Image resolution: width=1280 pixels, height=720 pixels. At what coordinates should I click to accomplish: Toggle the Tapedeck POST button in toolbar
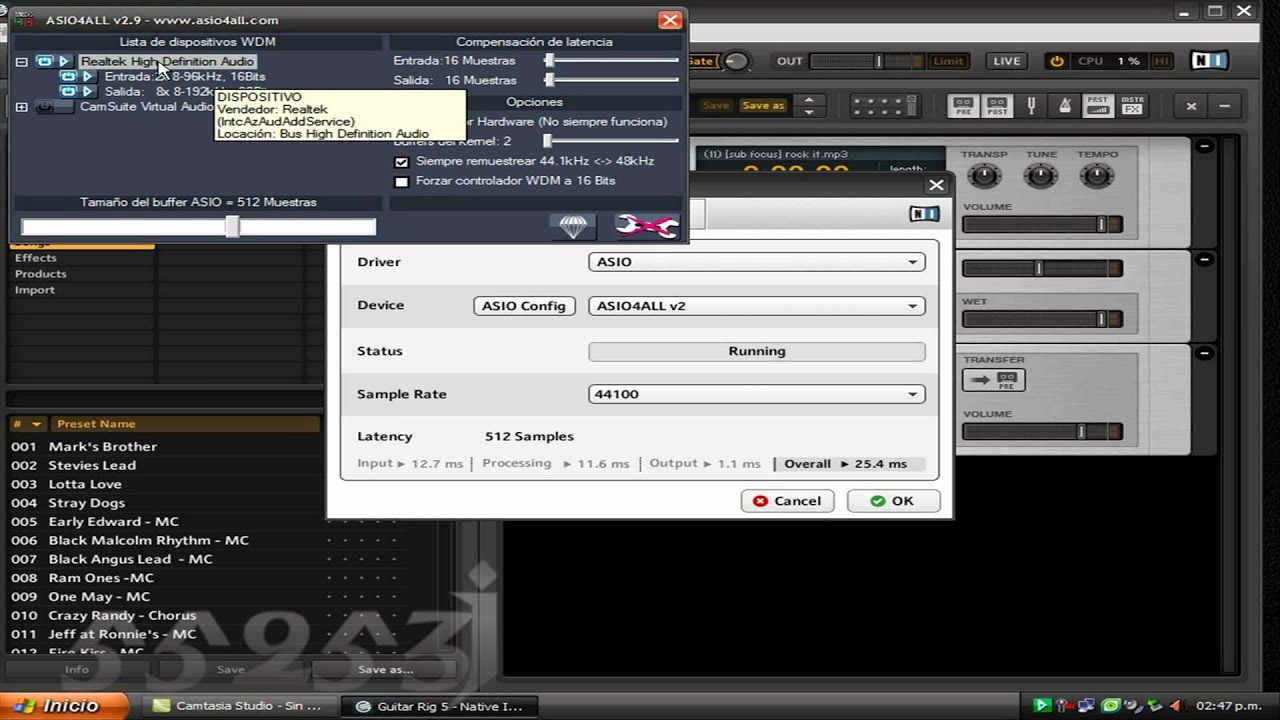coord(997,105)
